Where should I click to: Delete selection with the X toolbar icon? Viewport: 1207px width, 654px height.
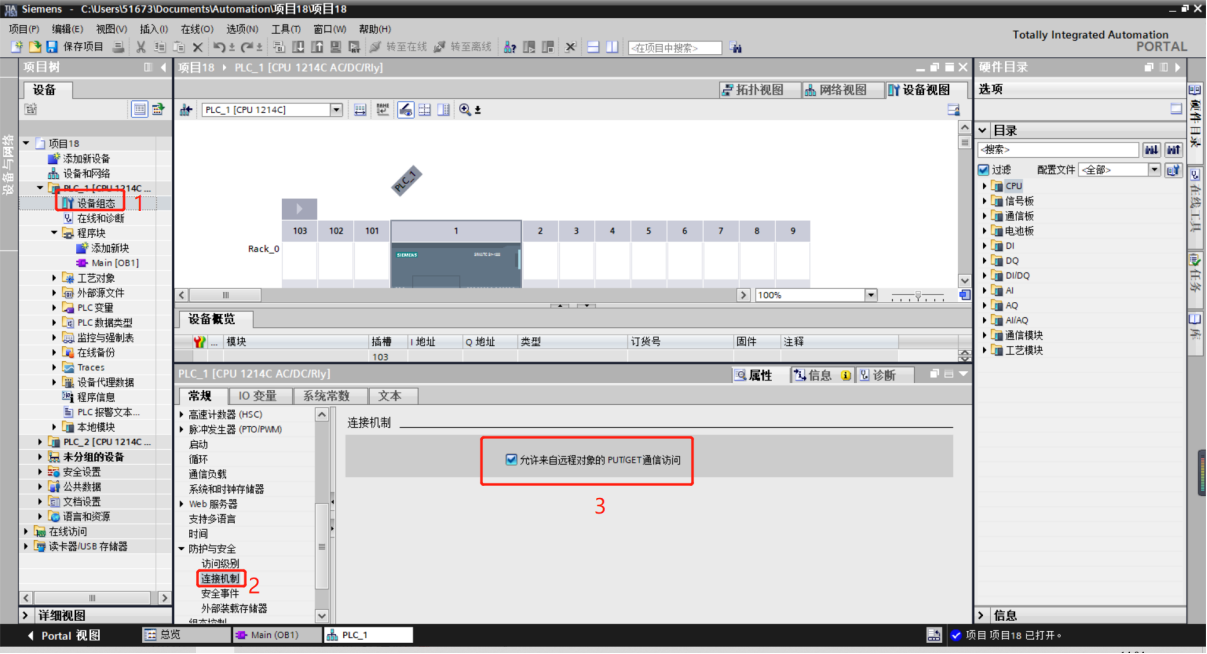click(197, 47)
